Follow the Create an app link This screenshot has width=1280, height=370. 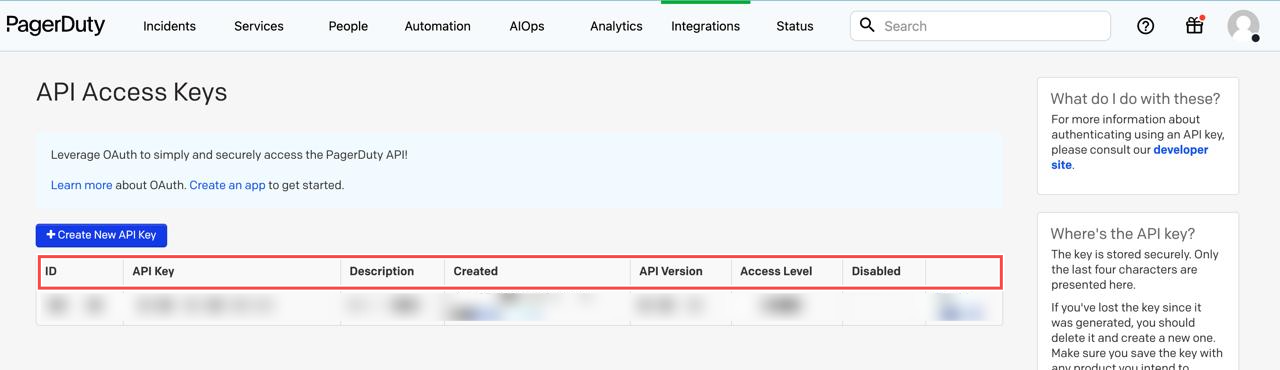coord(227,185)
